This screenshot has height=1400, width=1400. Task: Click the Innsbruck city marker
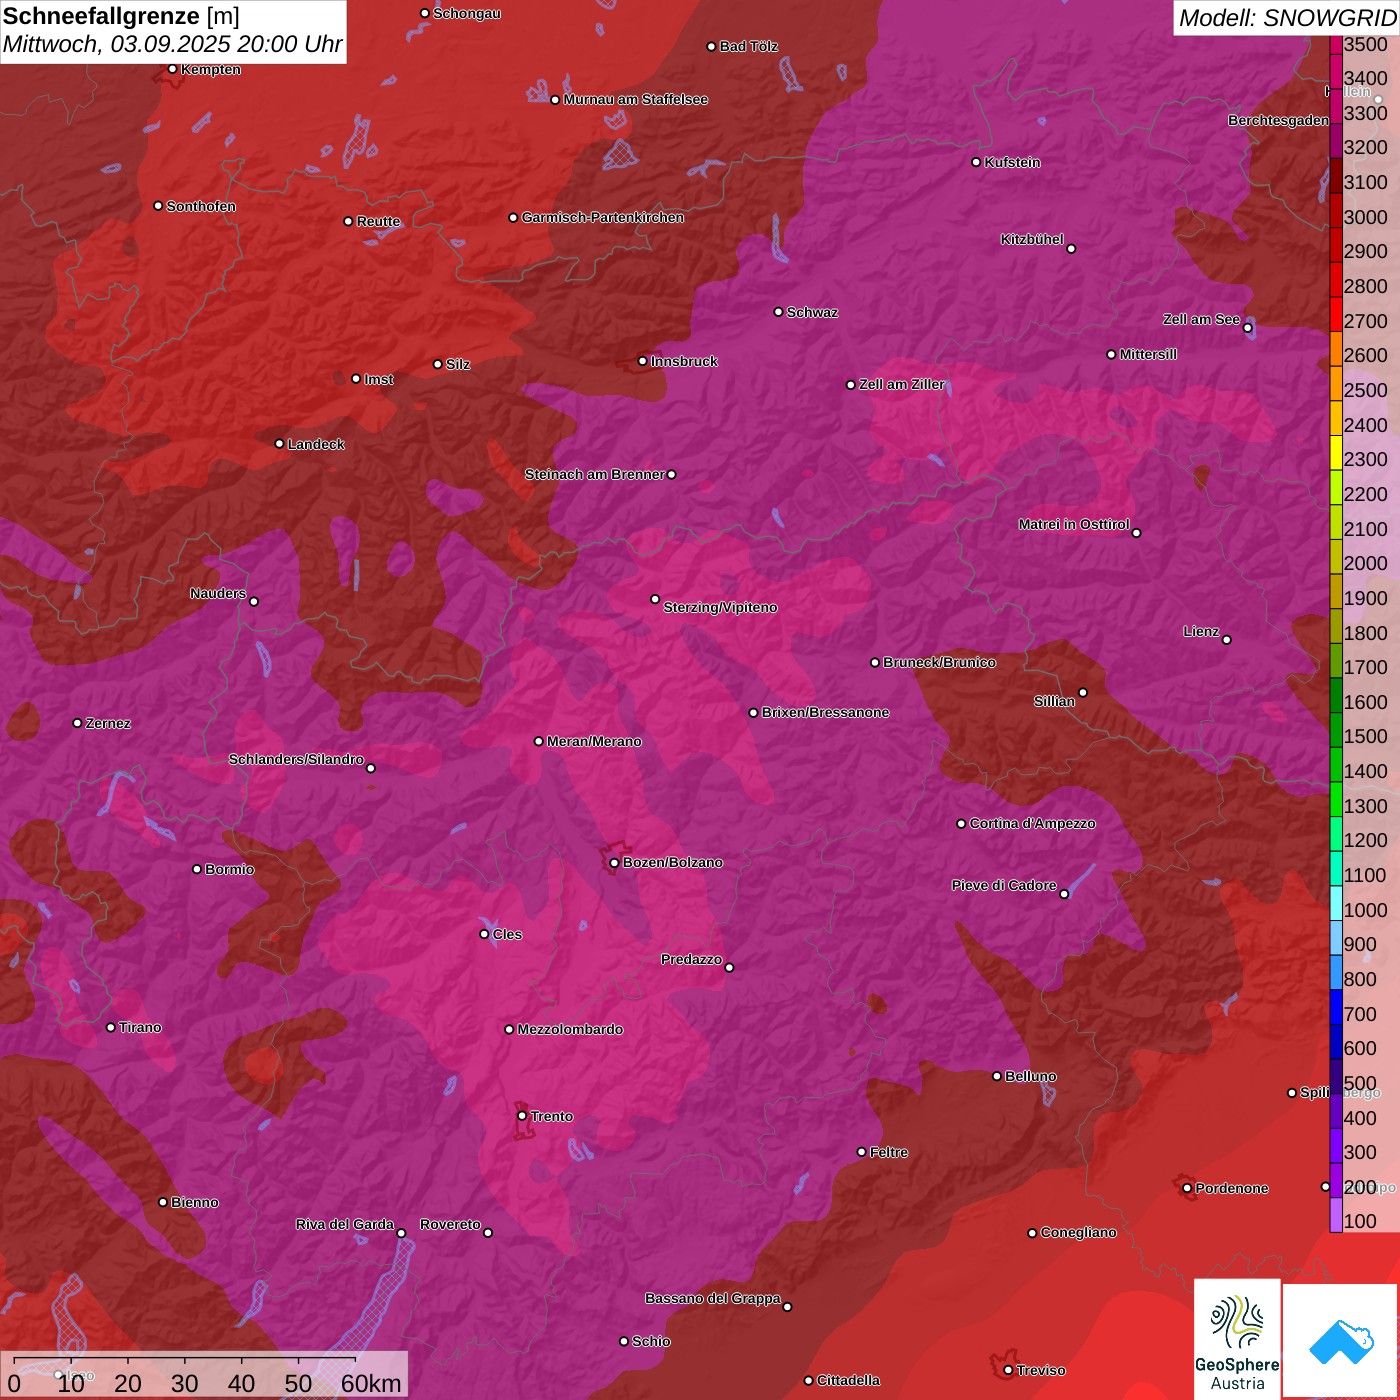[643, 361]
